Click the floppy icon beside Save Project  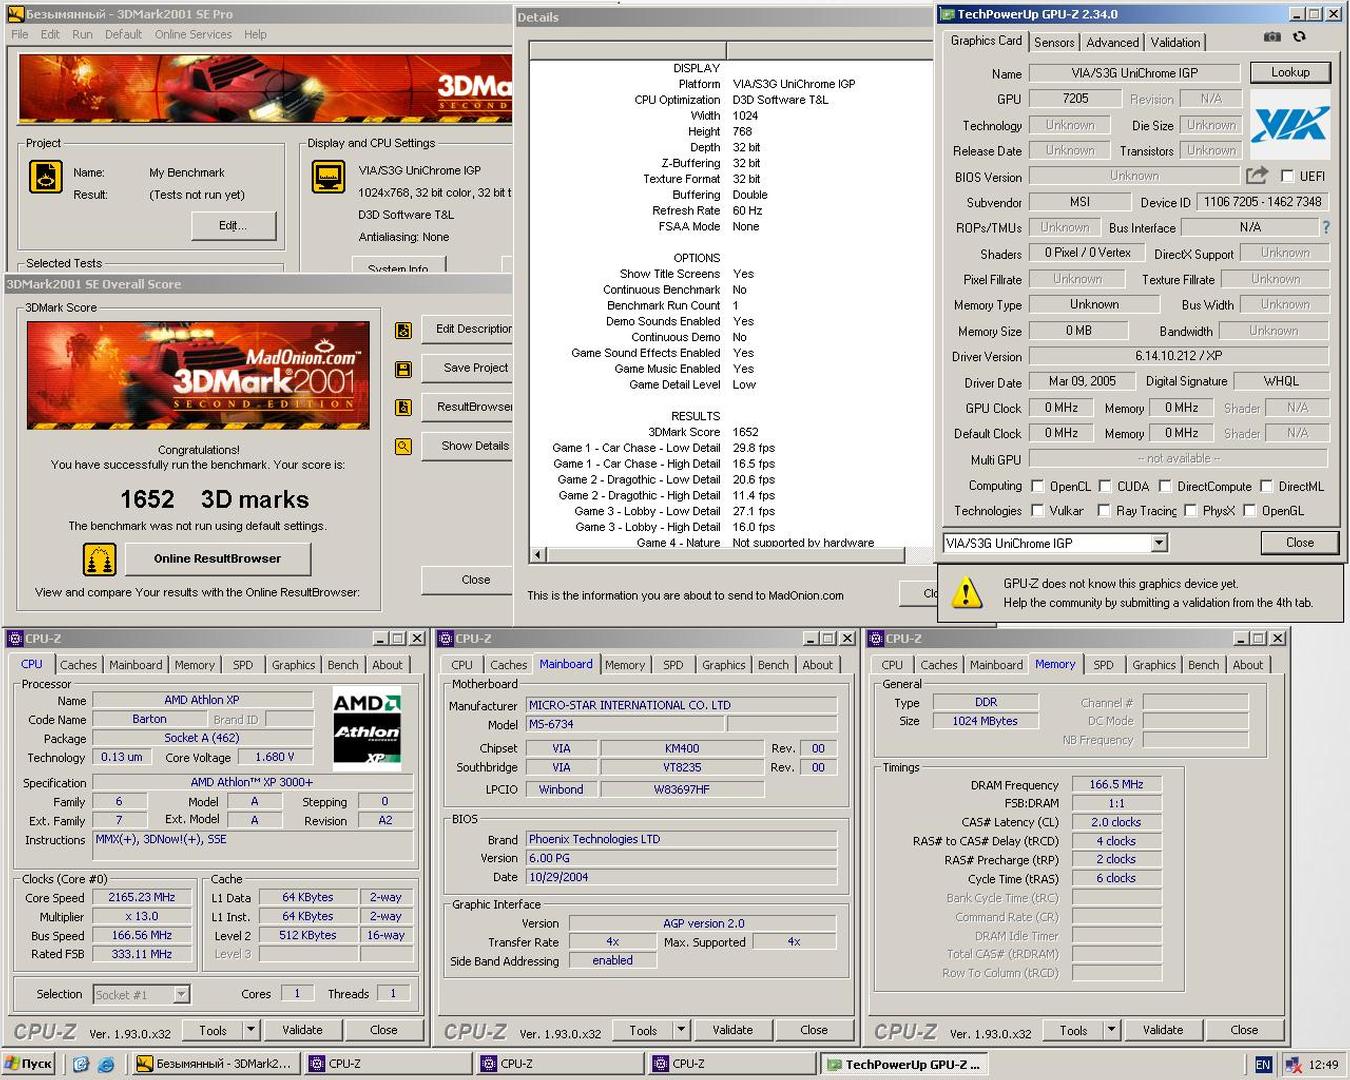pos(403,369)
